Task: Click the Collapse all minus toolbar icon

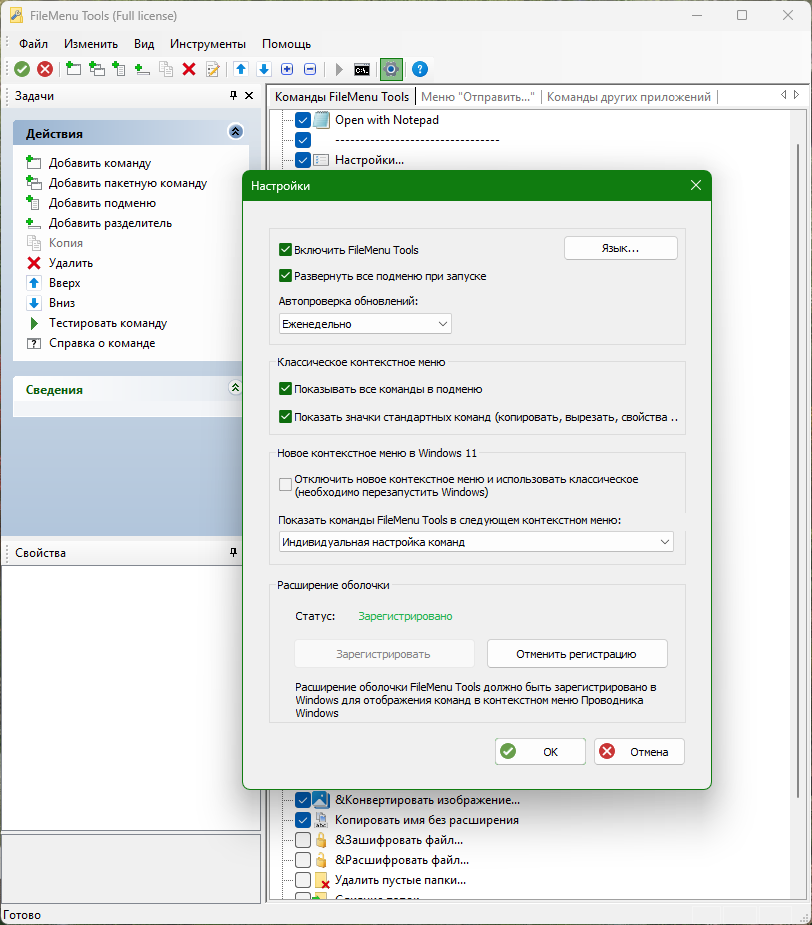Action: point(310,69)
